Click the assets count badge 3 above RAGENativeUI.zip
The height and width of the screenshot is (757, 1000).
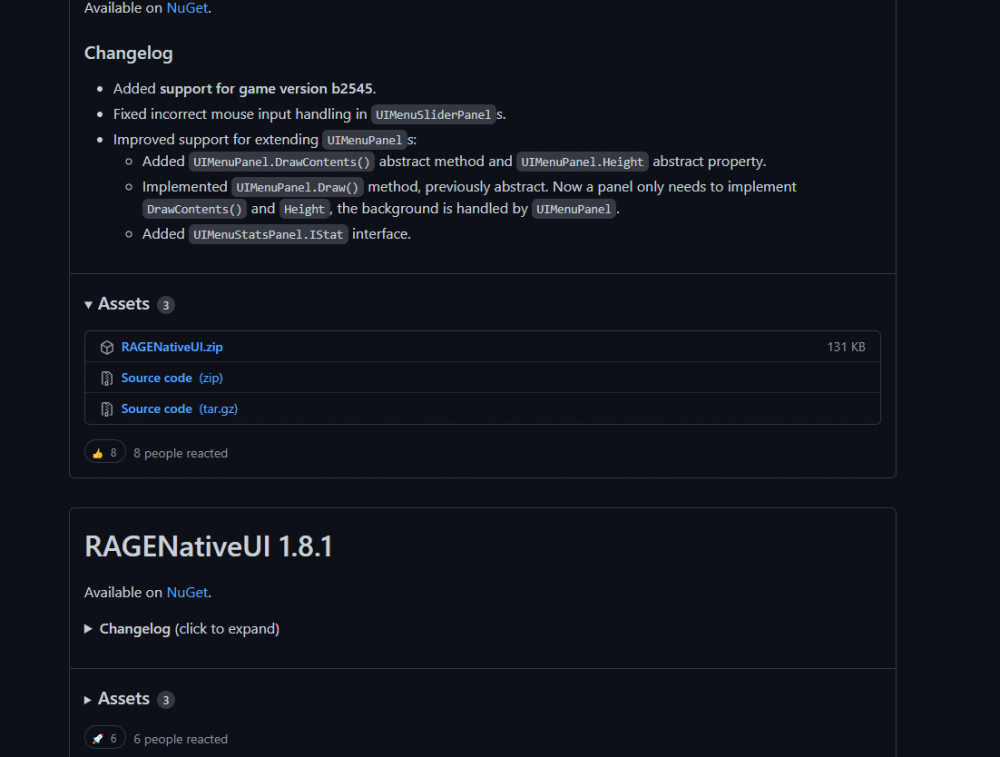click(166, 305)
